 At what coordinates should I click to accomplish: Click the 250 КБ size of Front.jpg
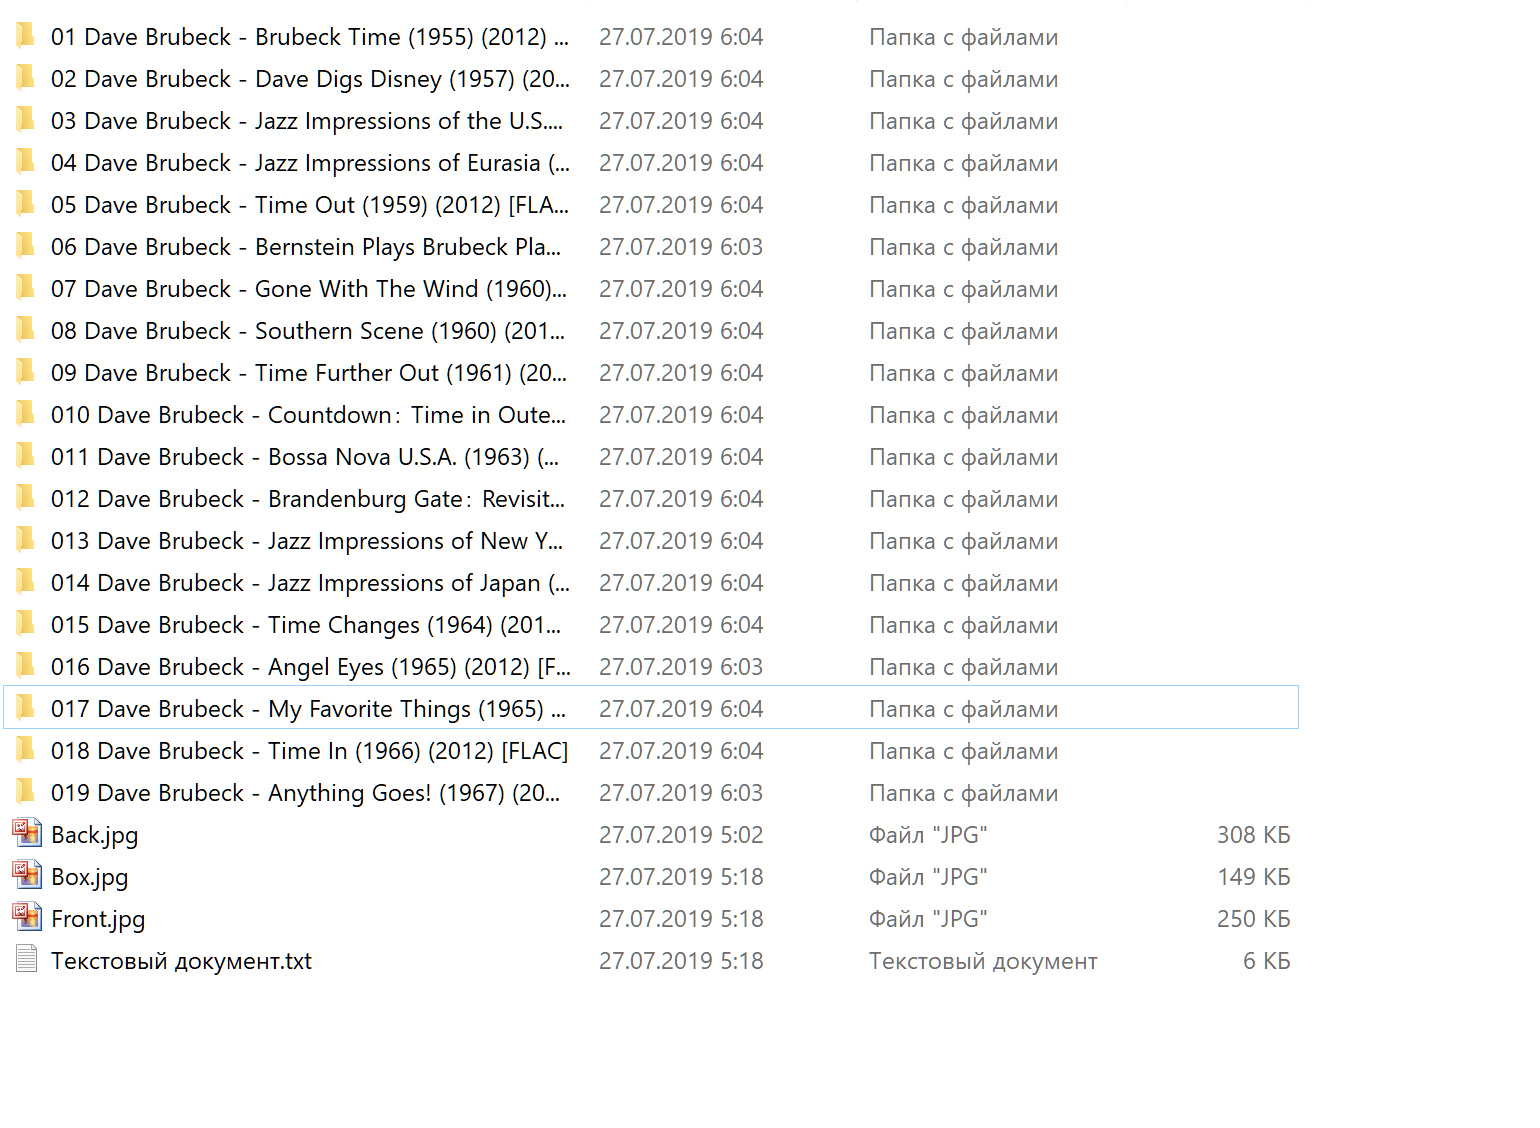tap(1254, 919)
